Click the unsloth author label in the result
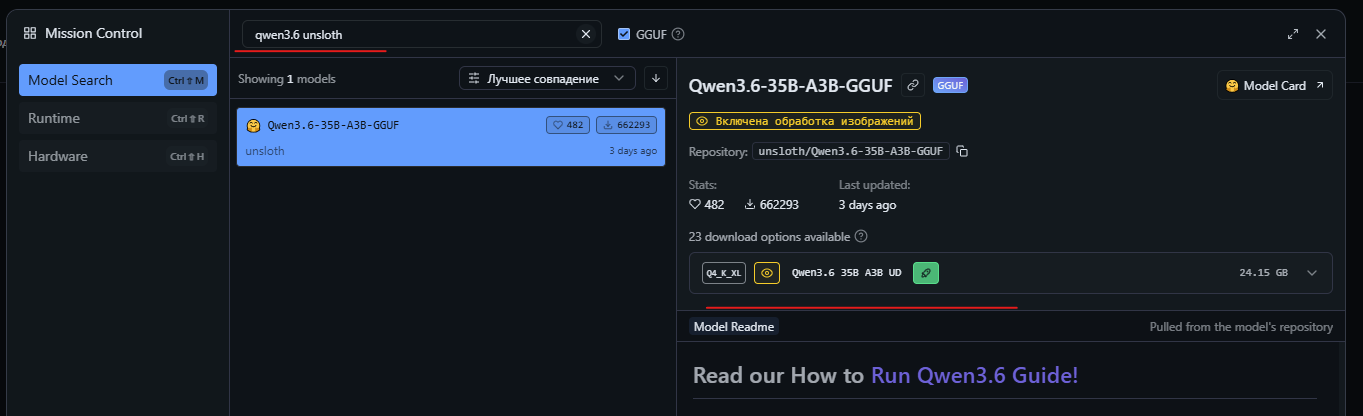1363x416 pixels. (x=263, y=151)
